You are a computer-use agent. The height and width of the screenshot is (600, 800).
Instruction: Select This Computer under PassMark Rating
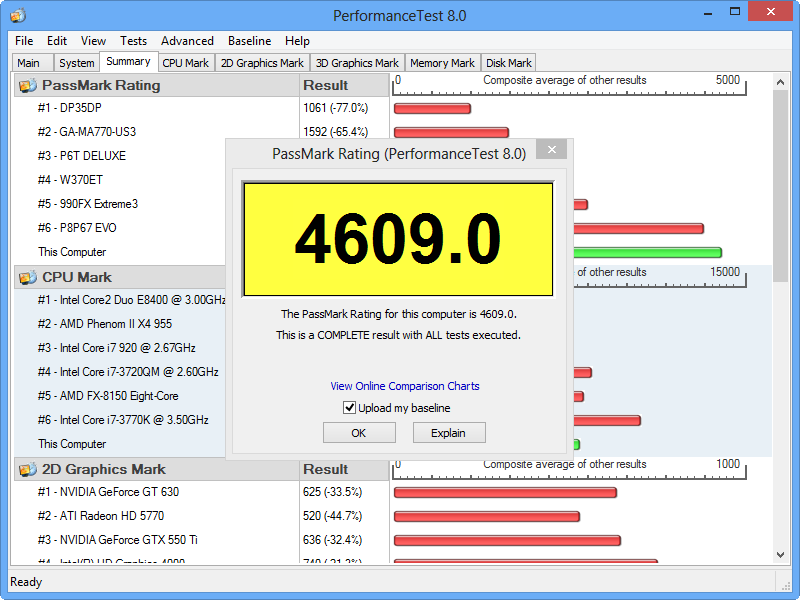(72, 252)
